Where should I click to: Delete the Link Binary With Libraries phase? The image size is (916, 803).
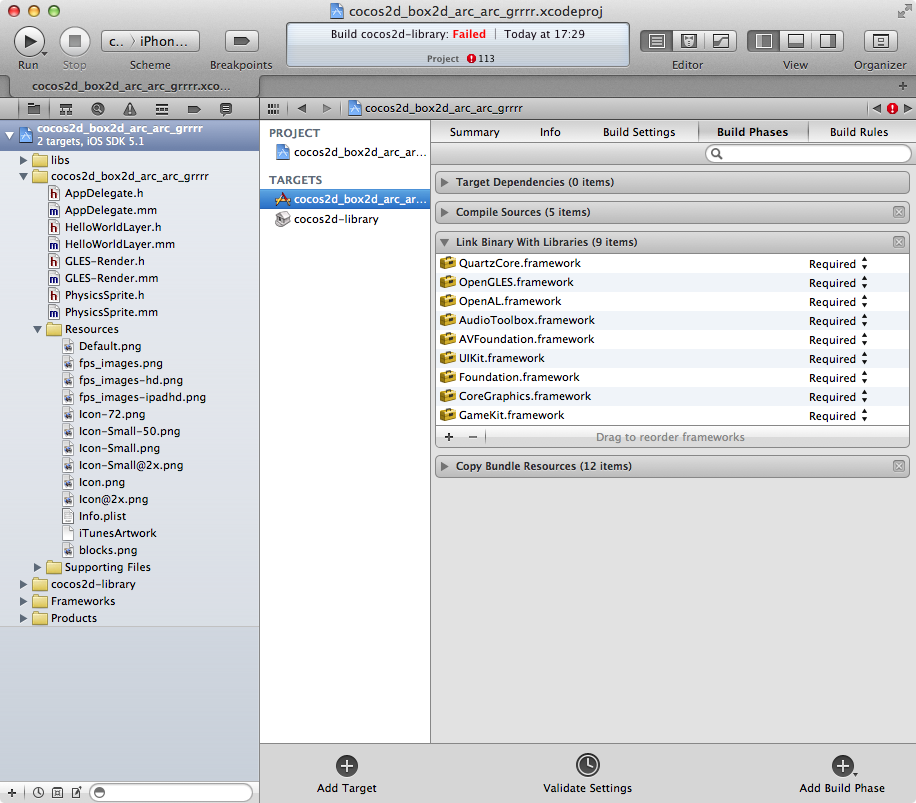[x=898, y=242]
